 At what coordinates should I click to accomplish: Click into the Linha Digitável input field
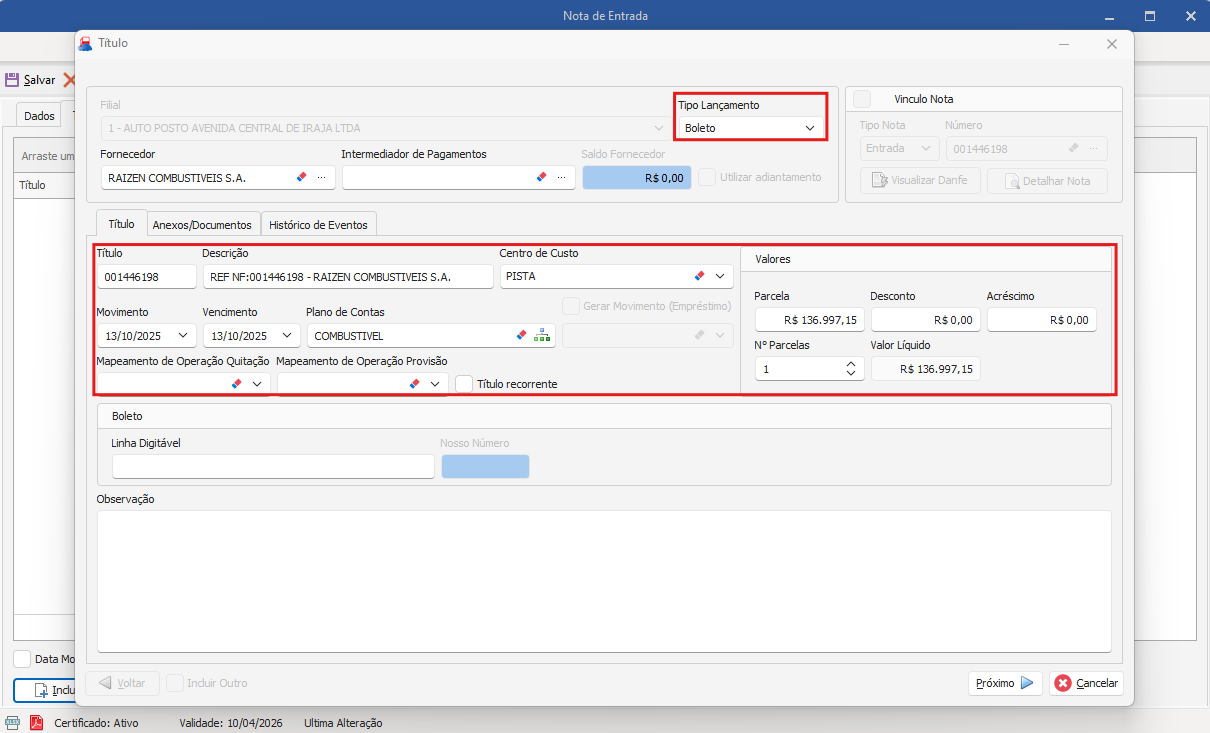point(273,467)
